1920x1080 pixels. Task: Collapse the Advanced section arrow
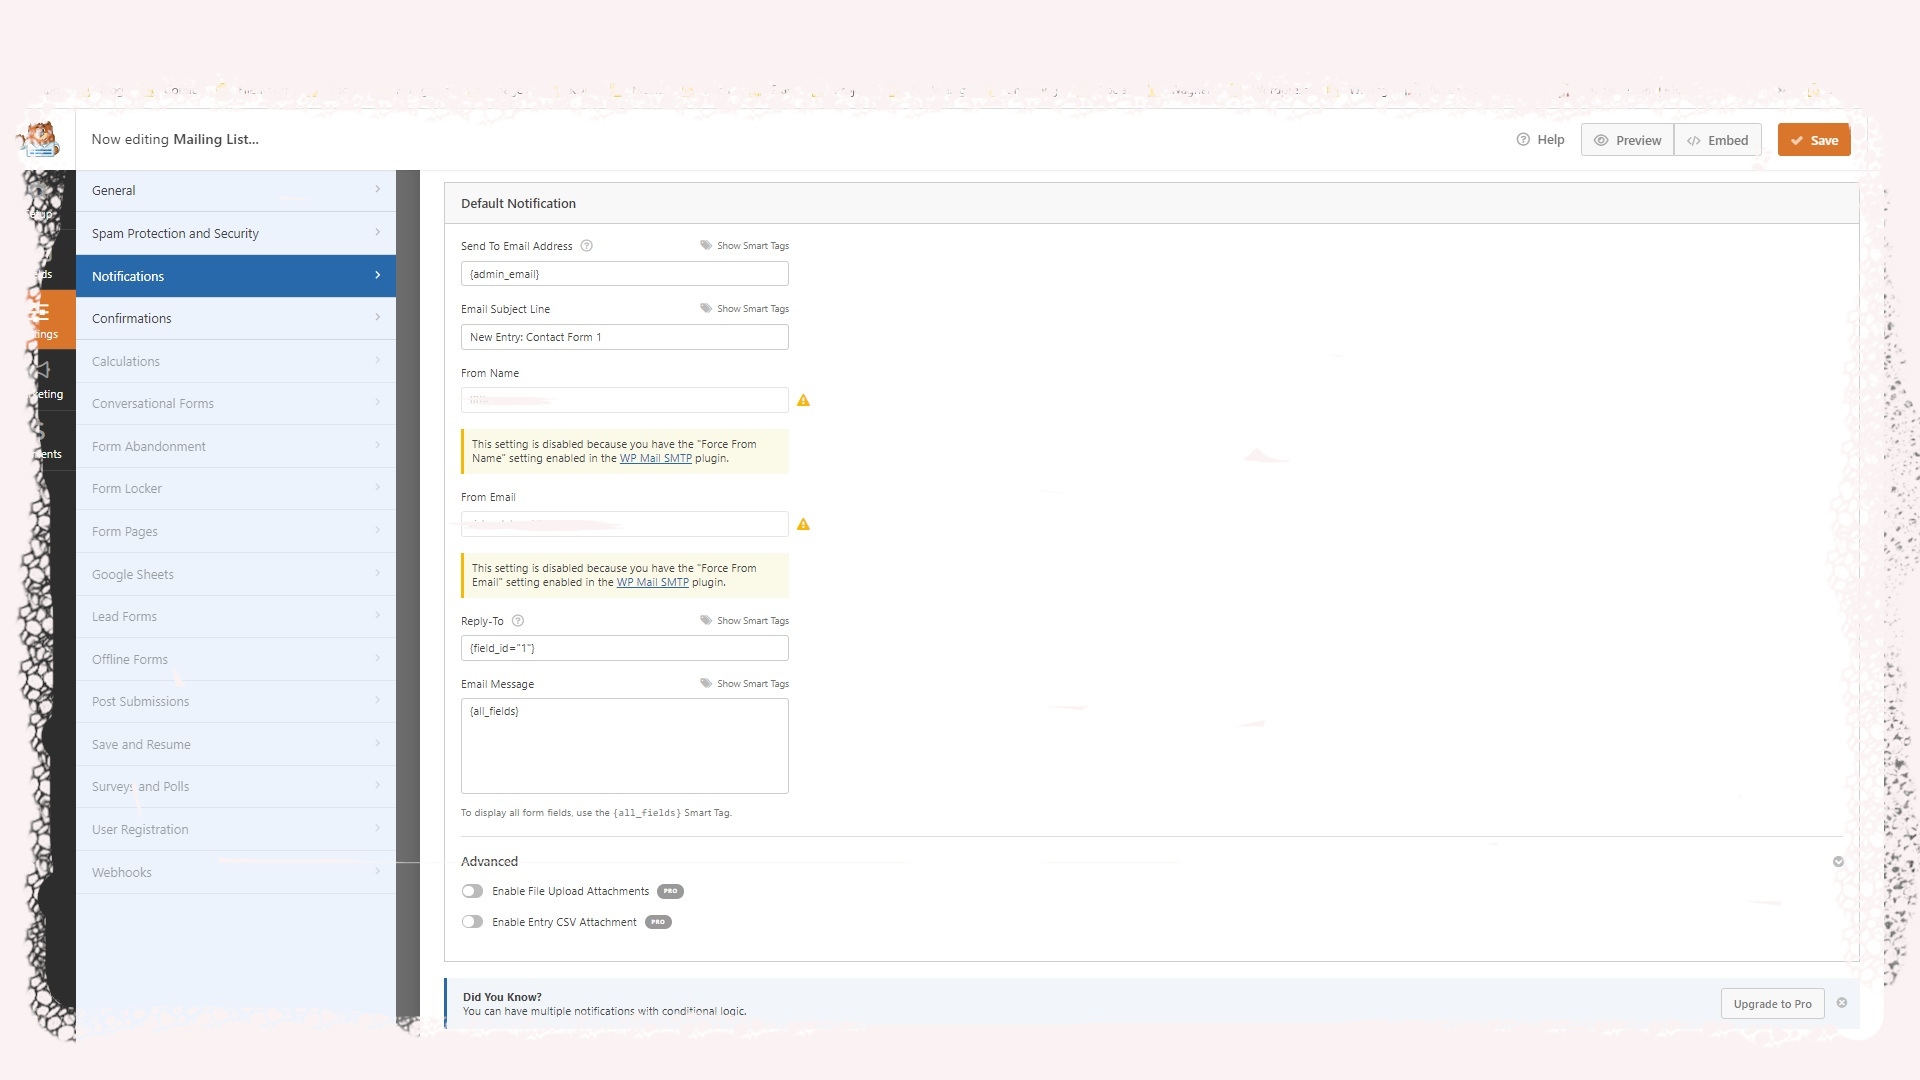tap(1838, 862)
